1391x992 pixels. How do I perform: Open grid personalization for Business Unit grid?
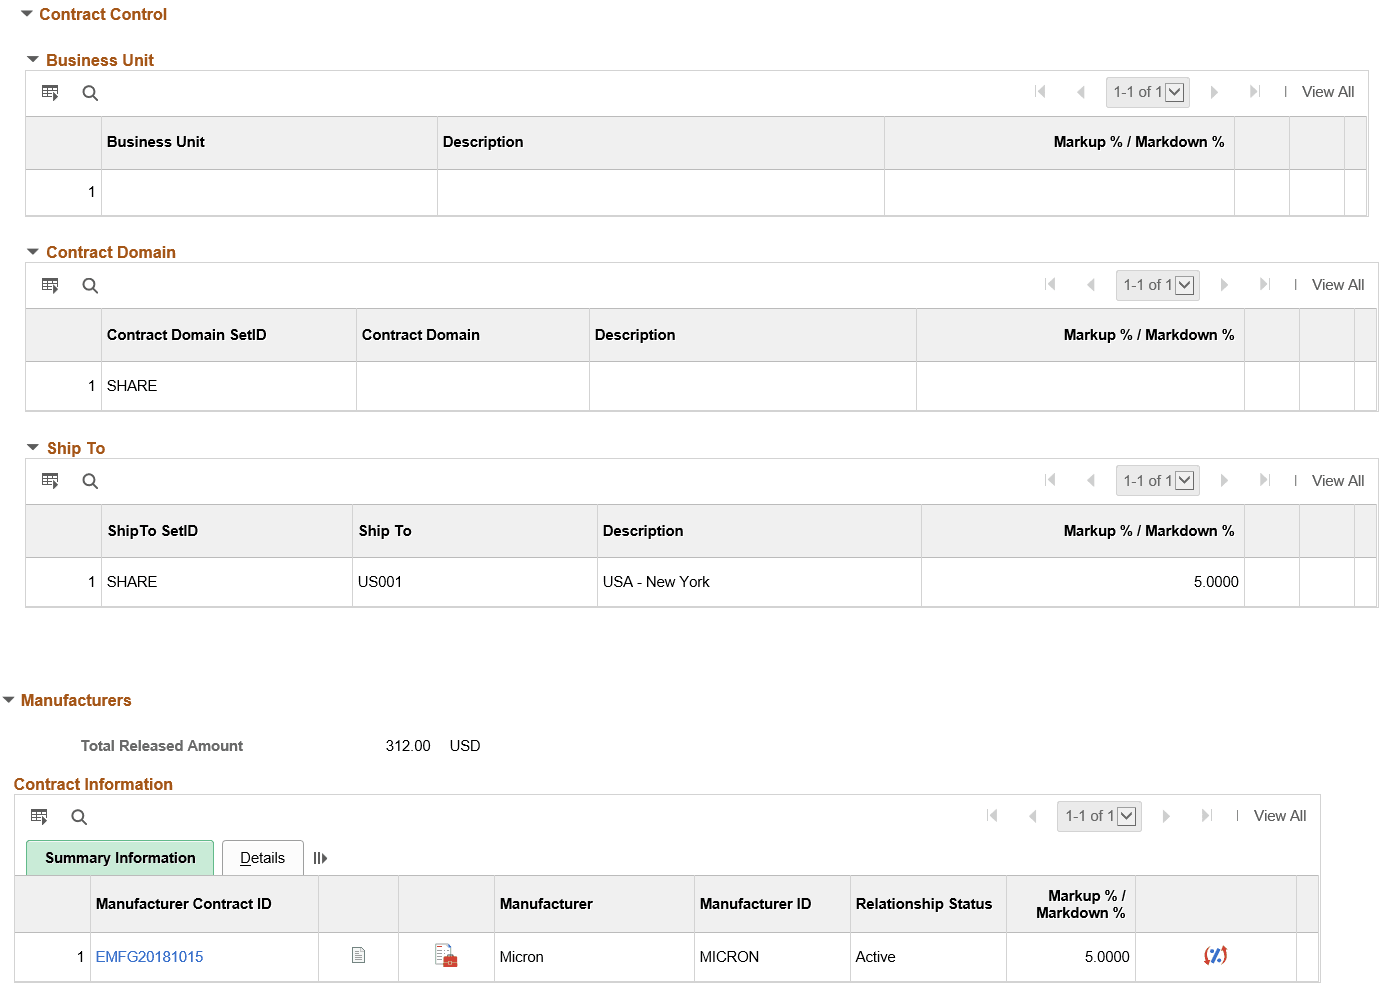tap(50, 92)
